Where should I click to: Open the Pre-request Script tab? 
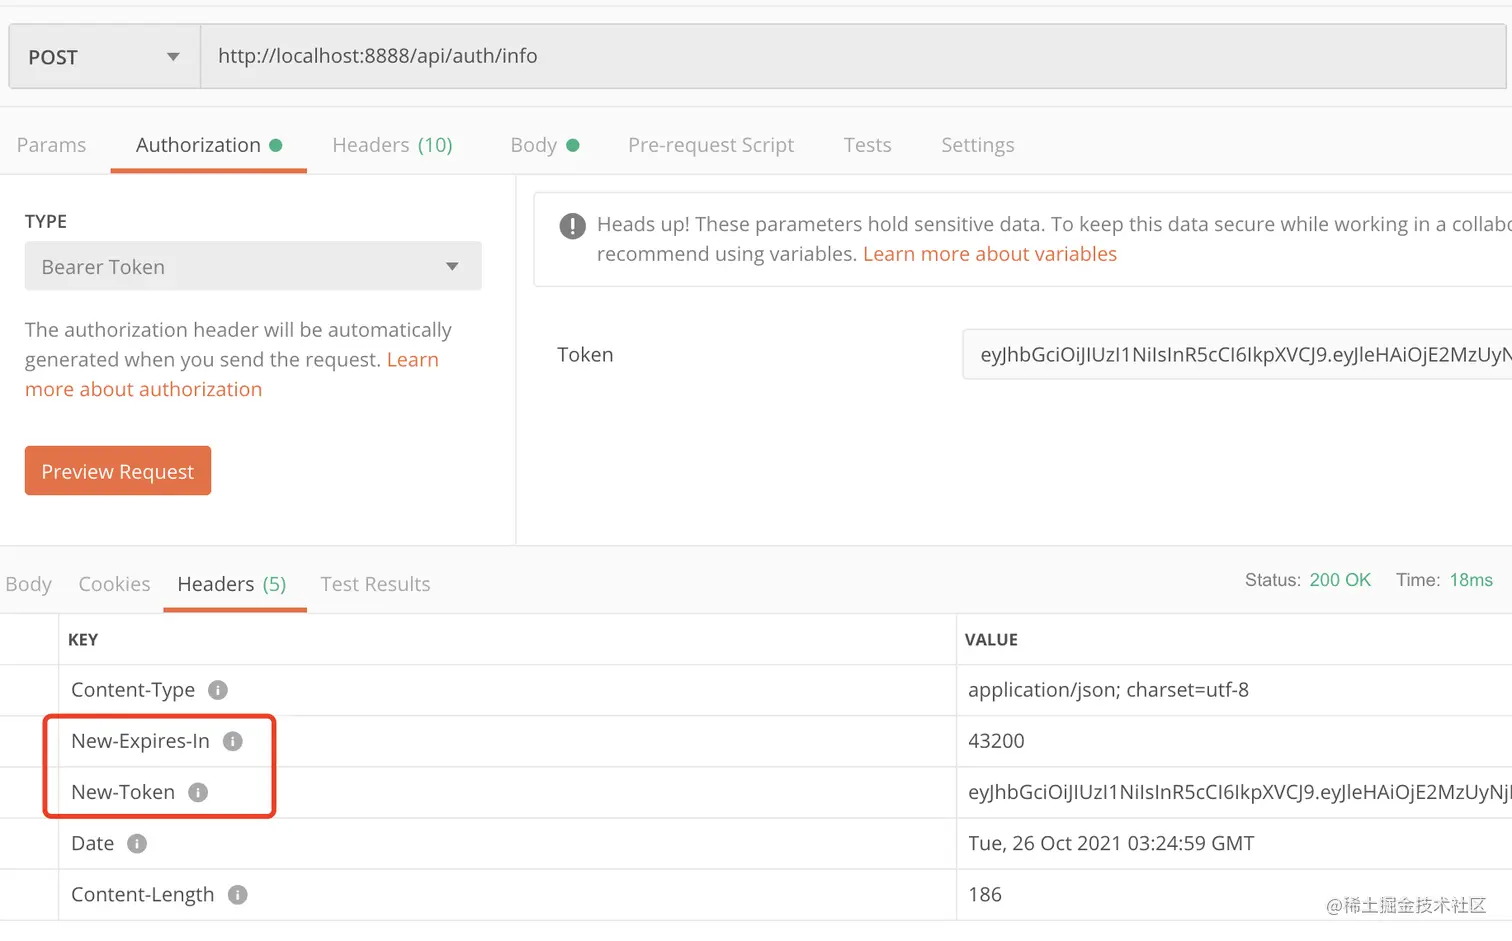[710, 145]
